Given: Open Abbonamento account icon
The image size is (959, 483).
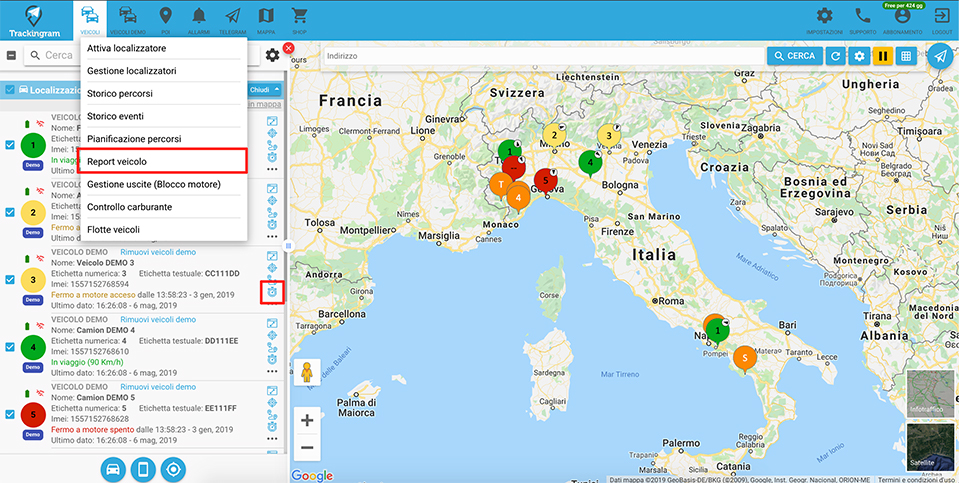Looking at the screenshot, I should 903,20.
